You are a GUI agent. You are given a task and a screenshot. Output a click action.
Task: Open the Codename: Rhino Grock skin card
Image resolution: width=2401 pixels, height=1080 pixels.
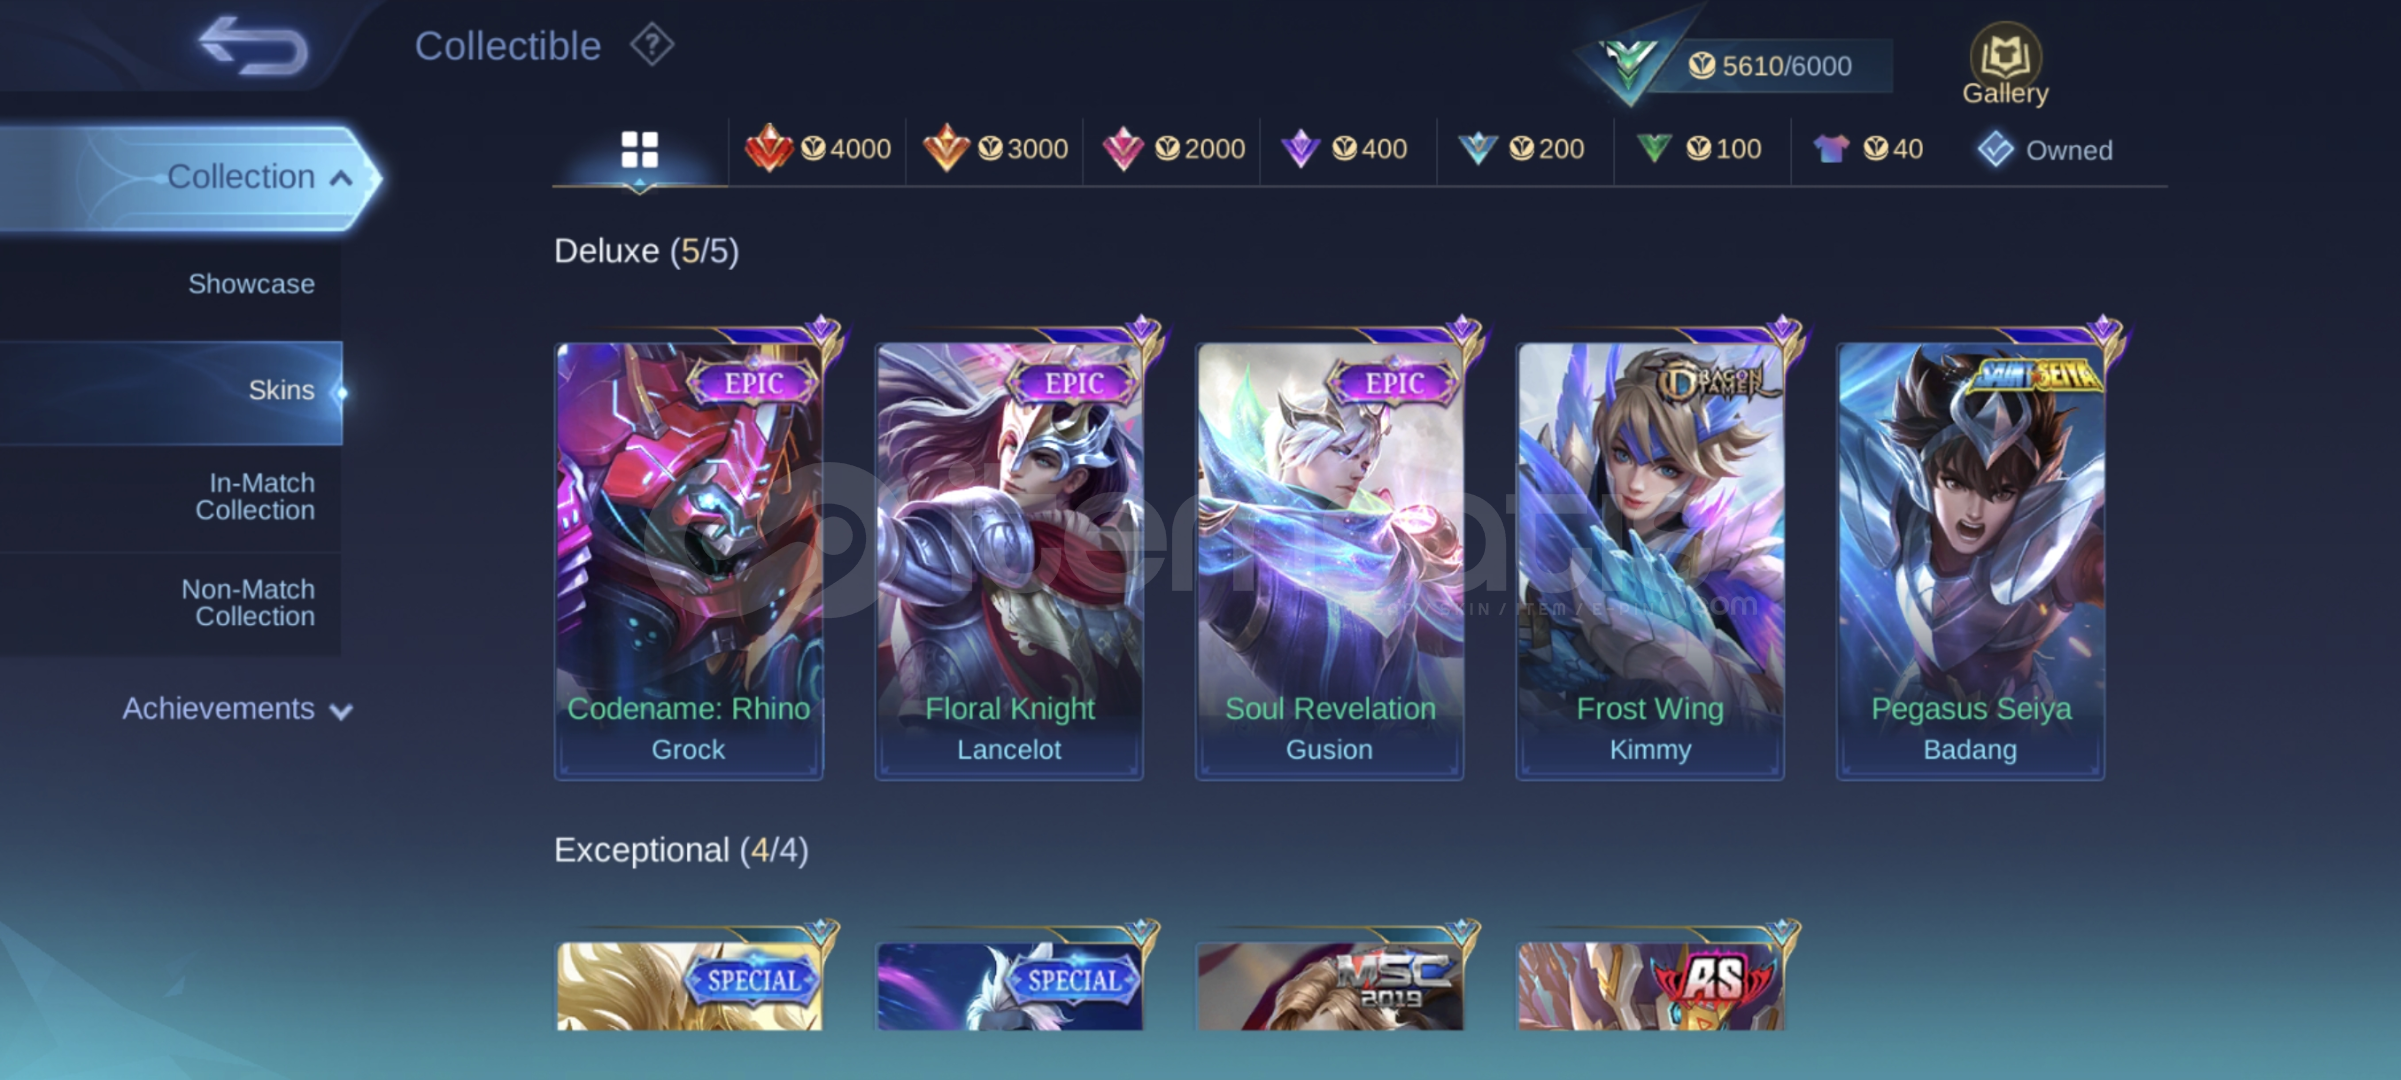pos(689,560)
